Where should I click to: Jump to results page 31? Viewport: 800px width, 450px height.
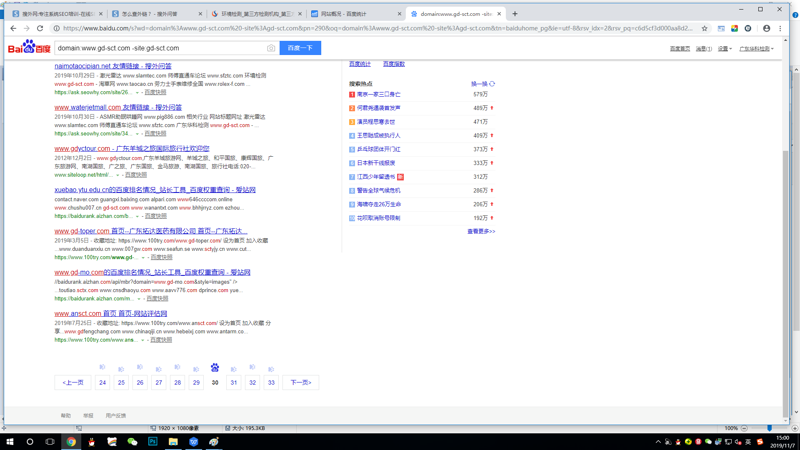point(234,382)
